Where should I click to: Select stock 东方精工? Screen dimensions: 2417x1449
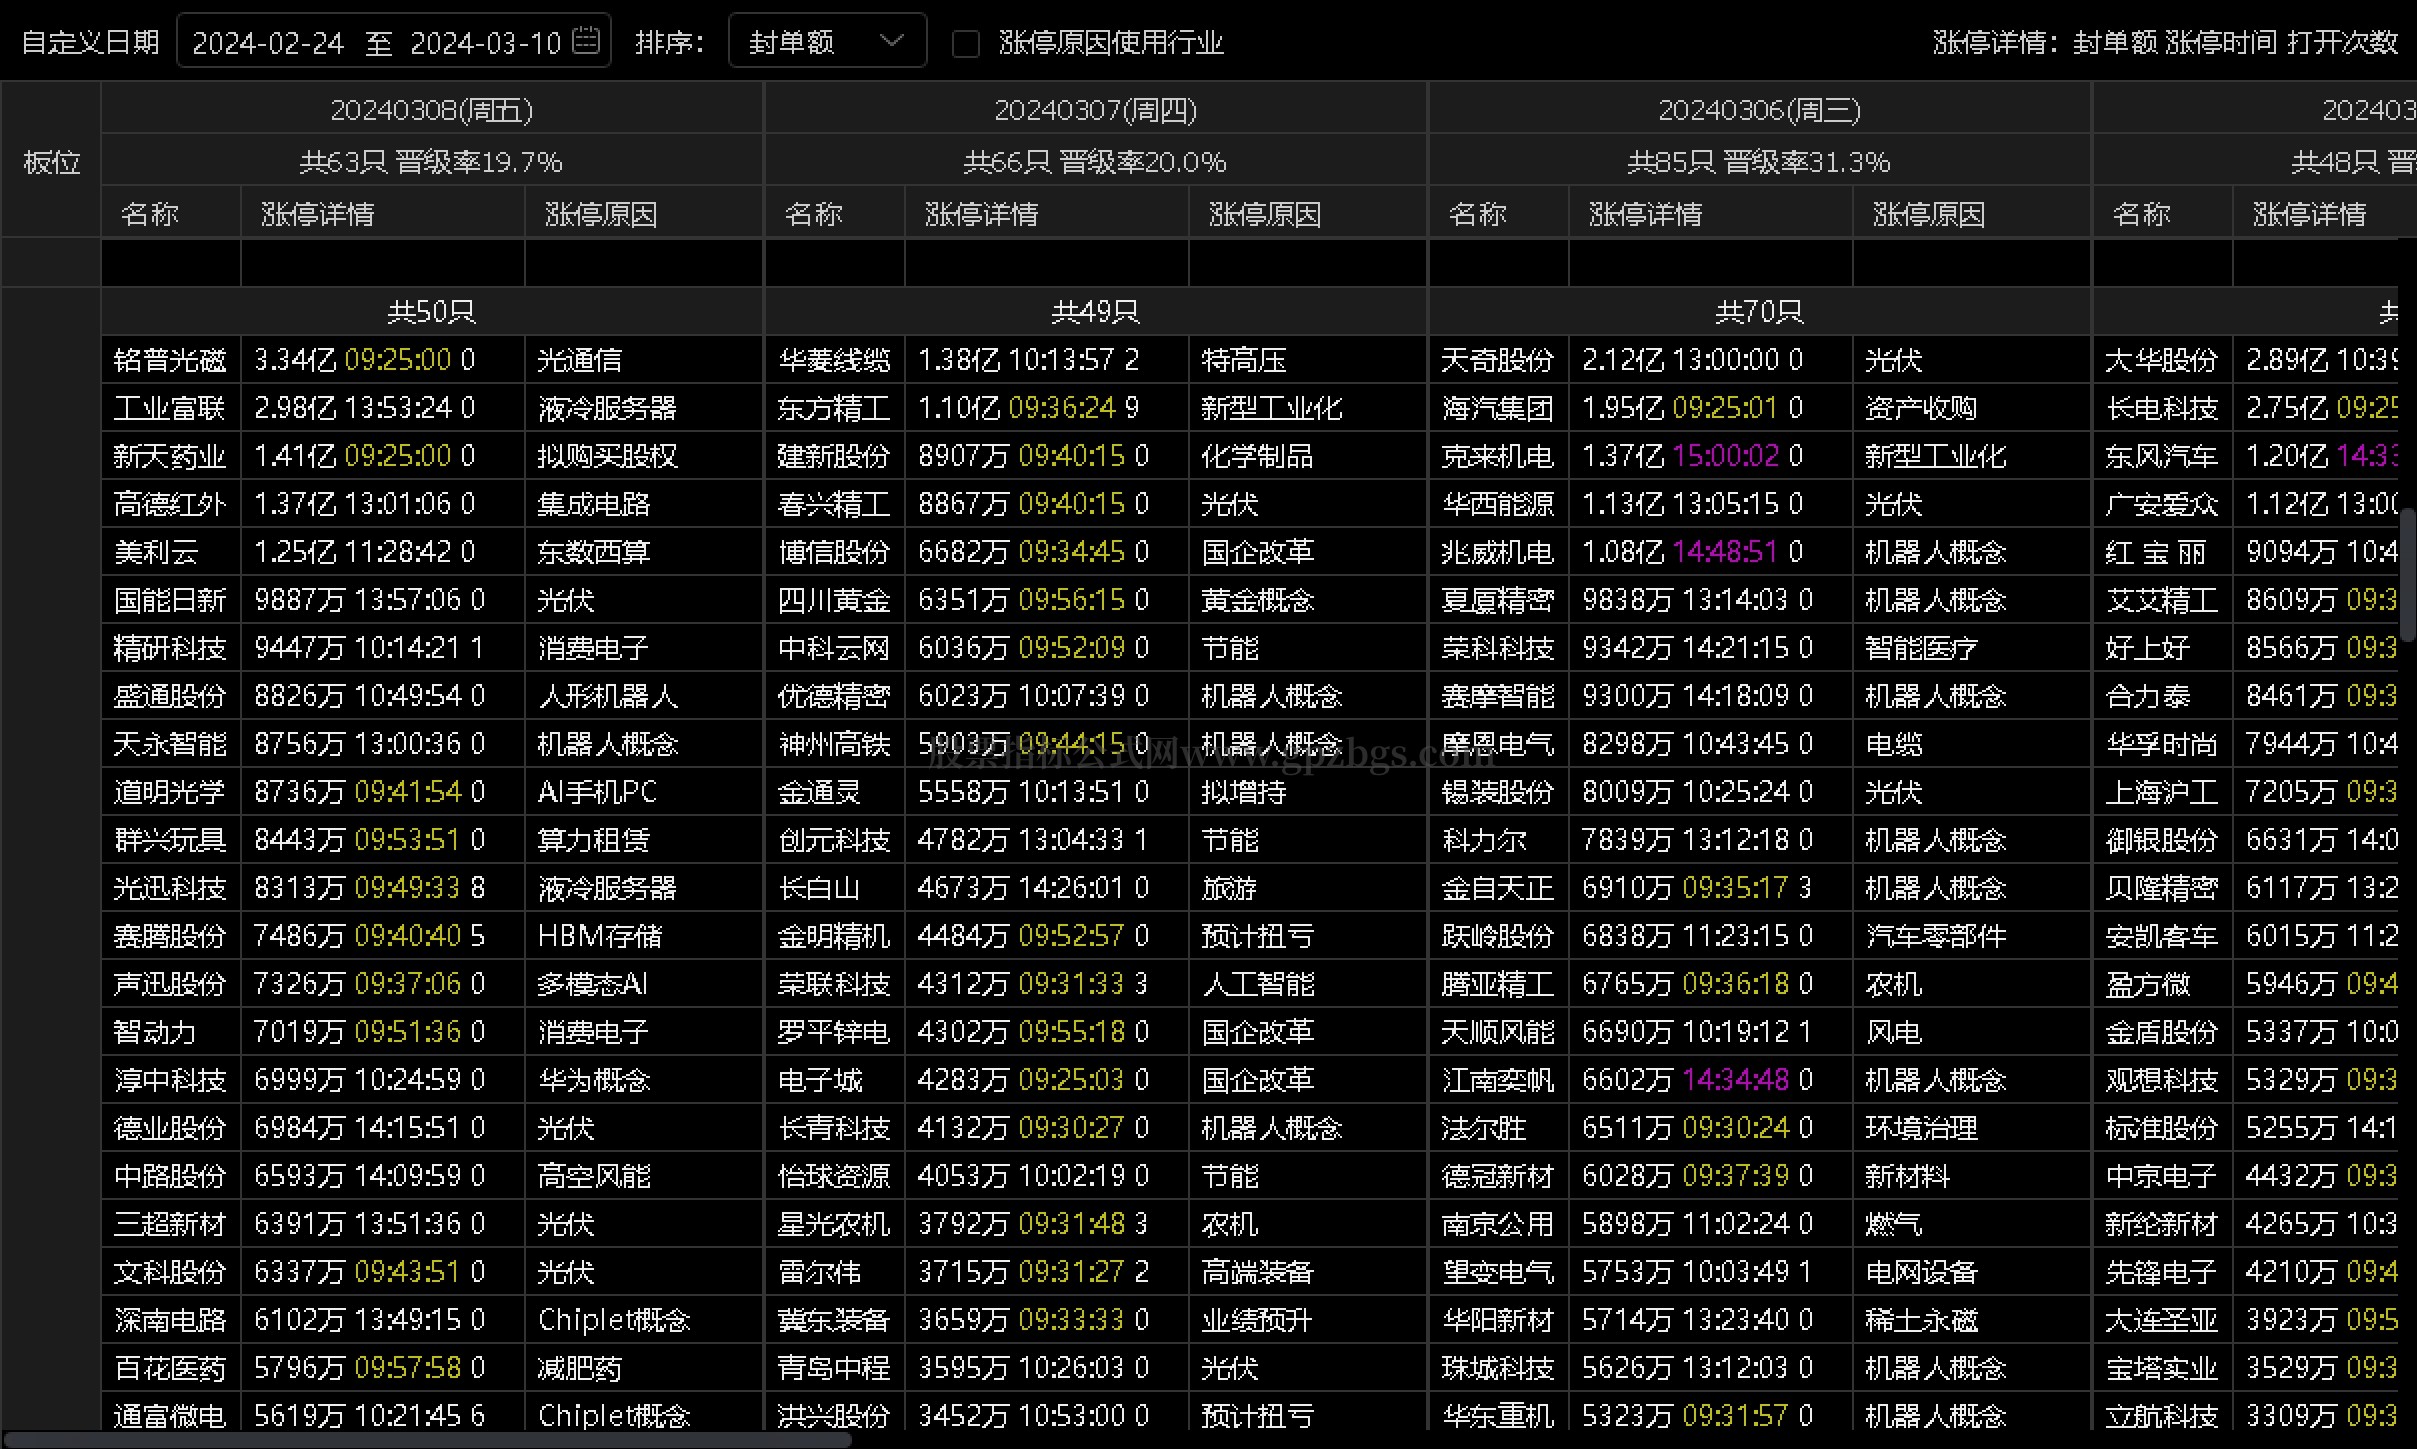[x=834, y=407]
